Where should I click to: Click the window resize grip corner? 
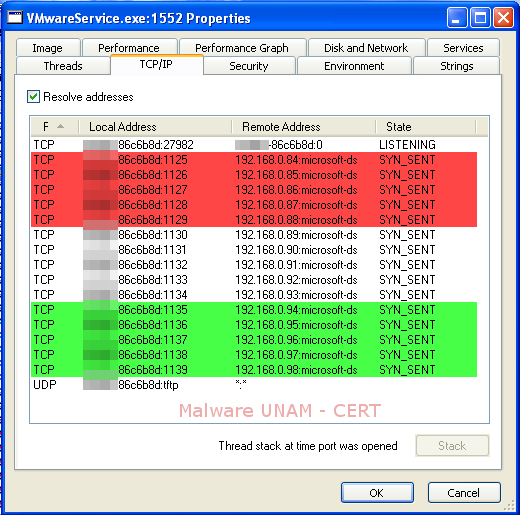point(509,506)
